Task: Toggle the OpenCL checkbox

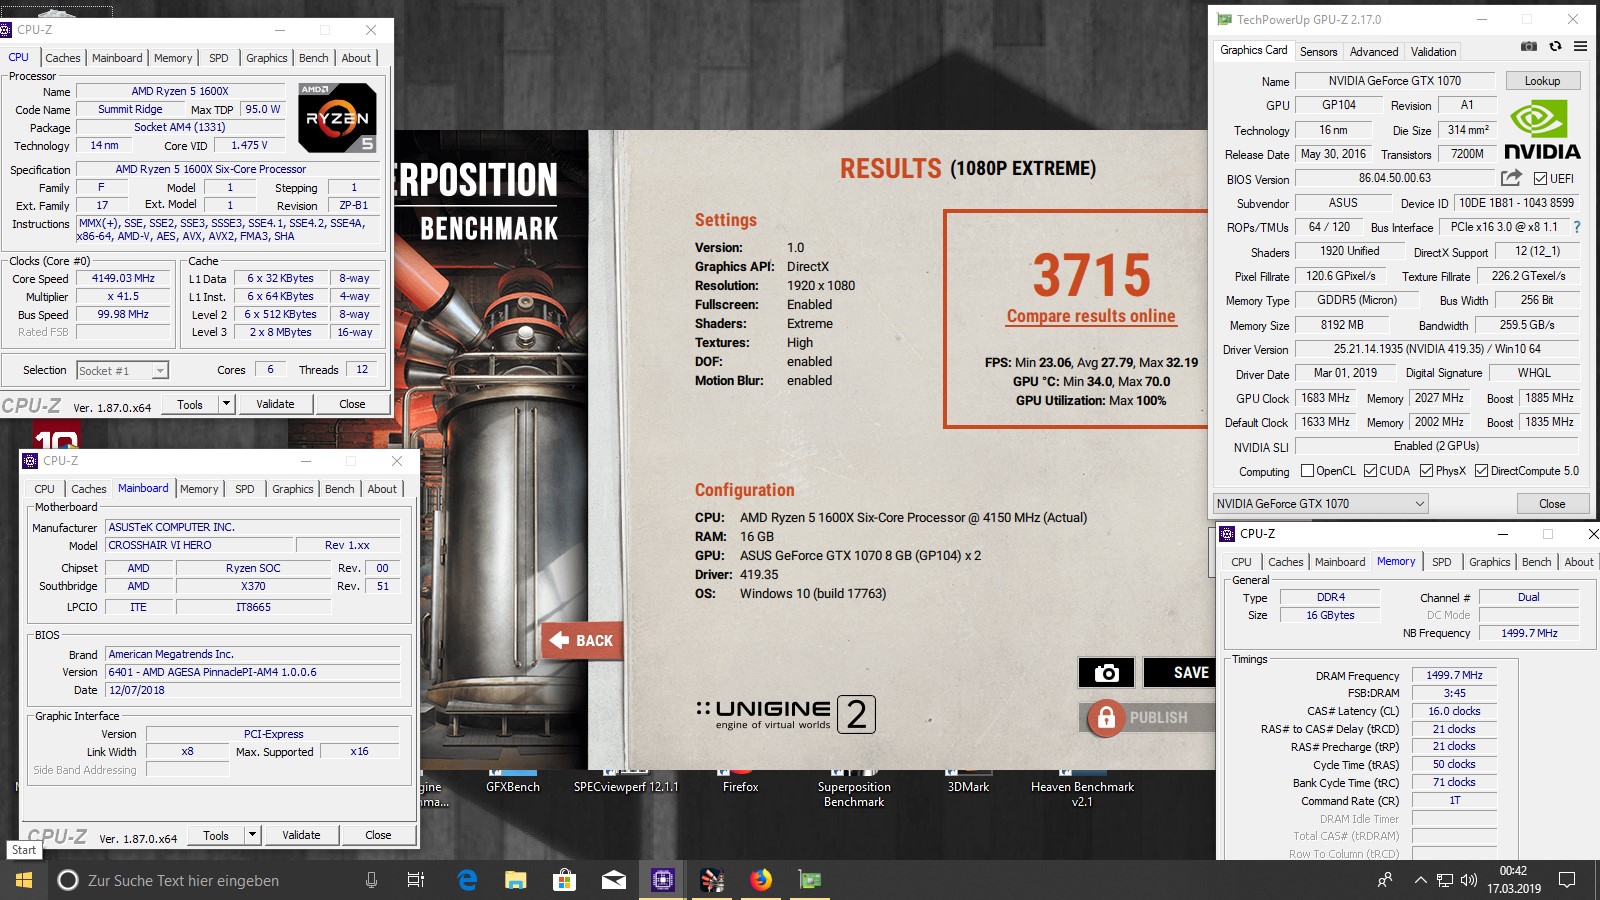Action: (x=1307, y=471)
